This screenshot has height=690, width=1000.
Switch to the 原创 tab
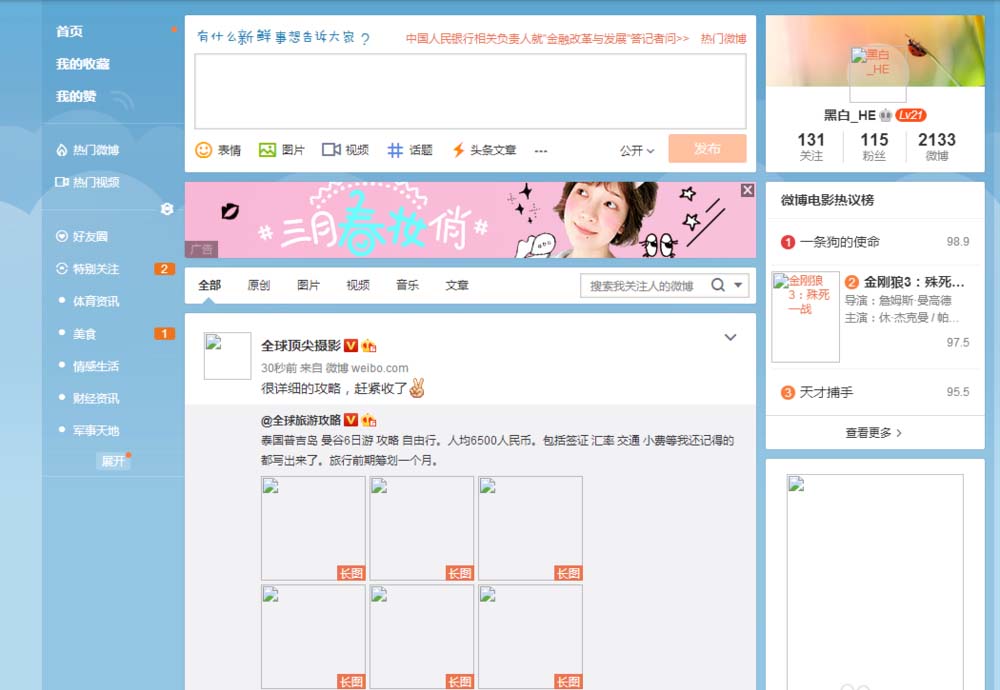259,285
